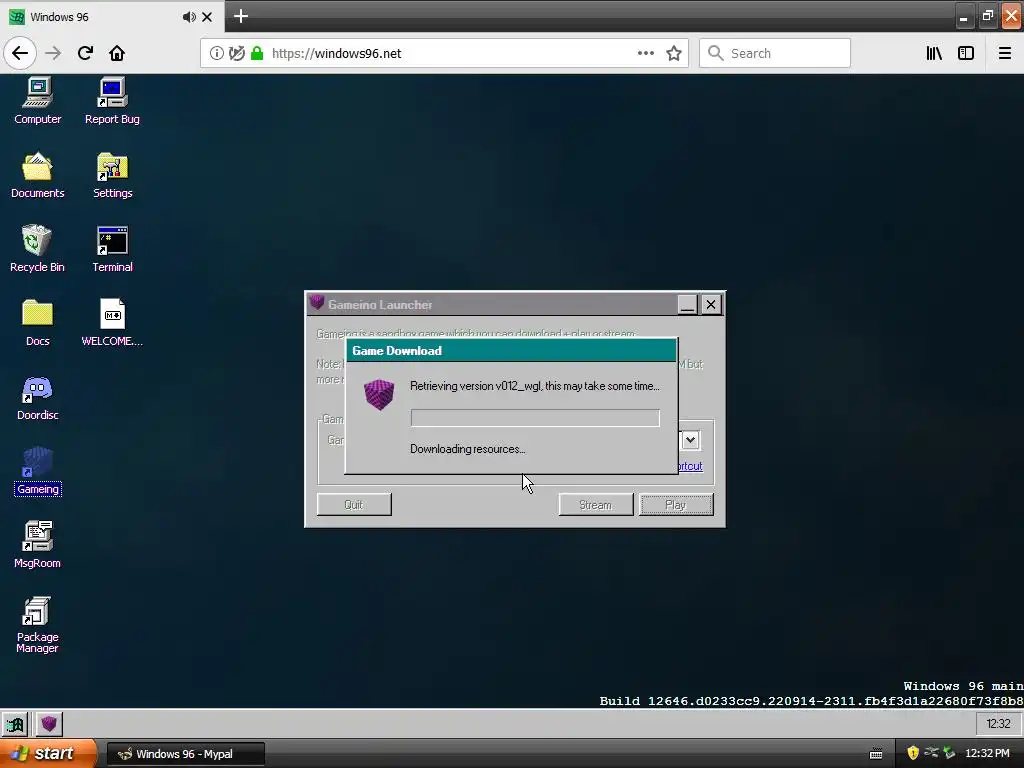Minimize the Gameing Launcher window
Image resolution: width=1024 pixels, height=768 pixels.
click(x=687, y=304)
